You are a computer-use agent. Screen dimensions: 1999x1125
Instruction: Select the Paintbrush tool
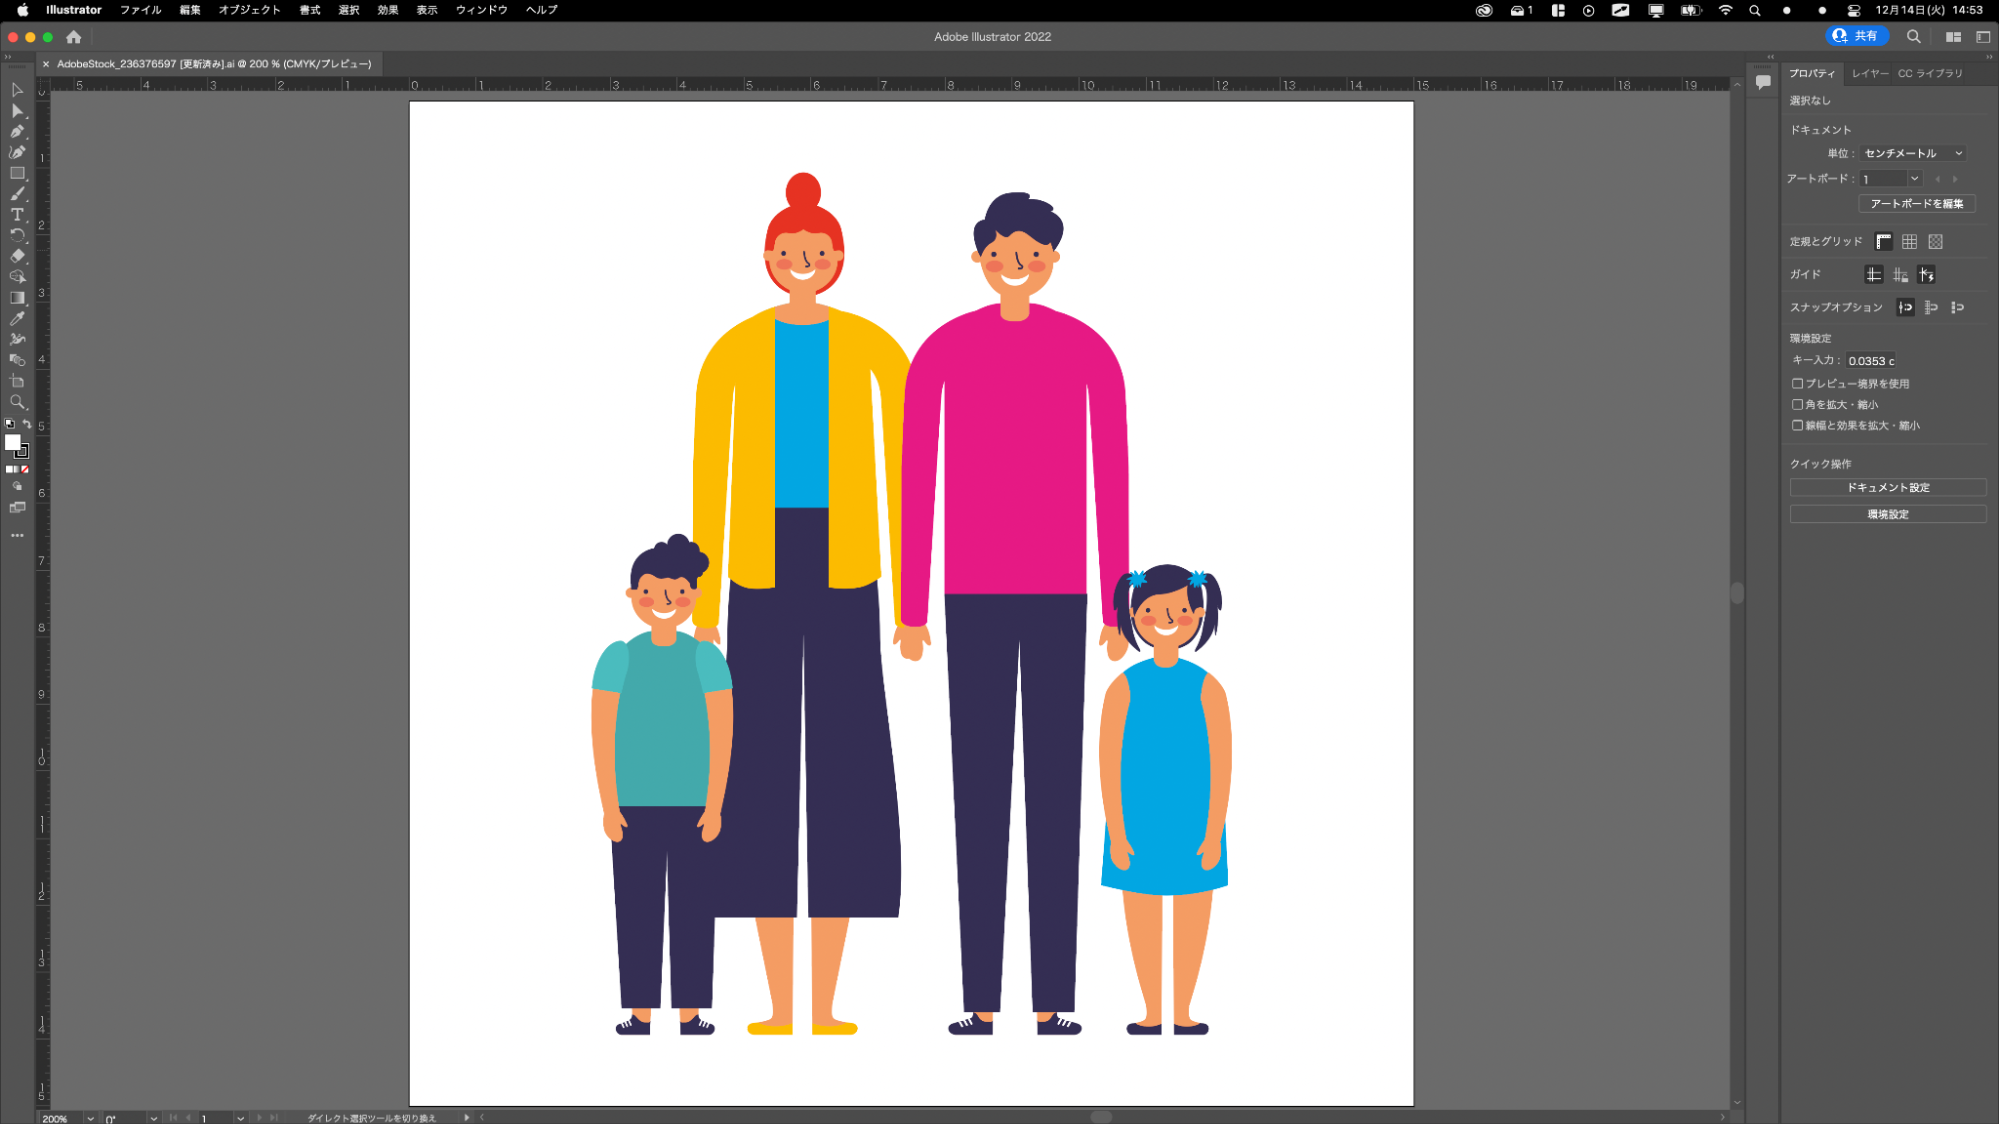[x=17, y=194]
